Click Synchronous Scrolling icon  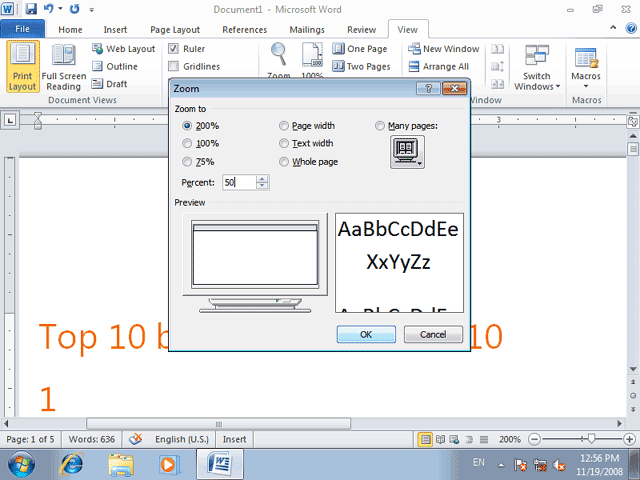coord(497,66)
